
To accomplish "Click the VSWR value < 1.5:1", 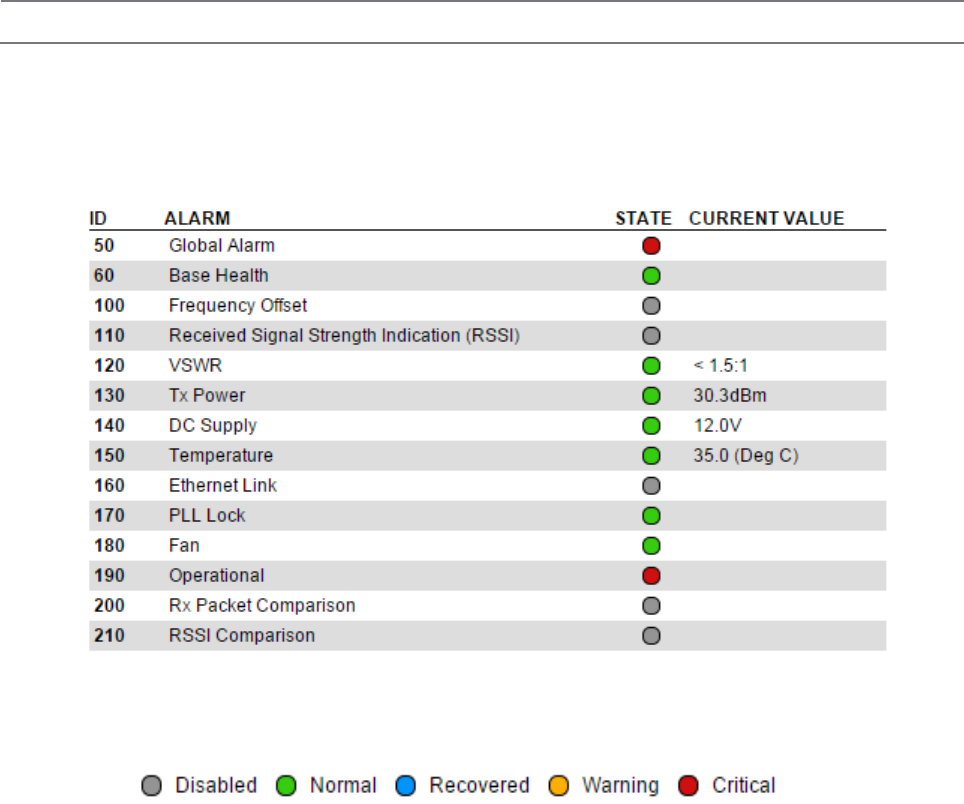I will point(721,366).
